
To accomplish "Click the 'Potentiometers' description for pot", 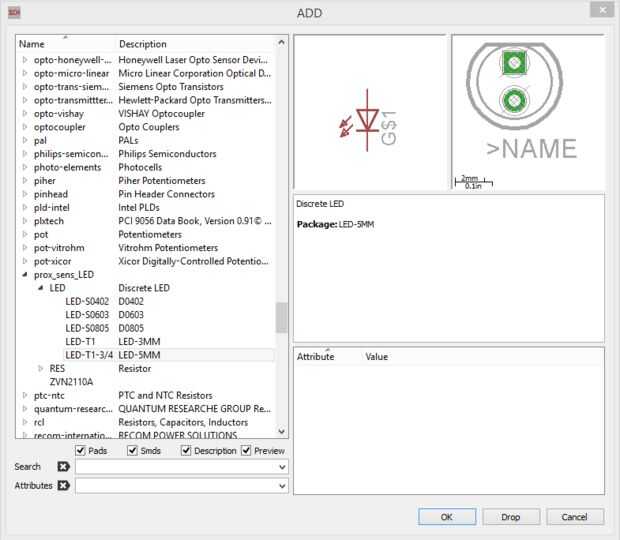I will click(150, 234).
